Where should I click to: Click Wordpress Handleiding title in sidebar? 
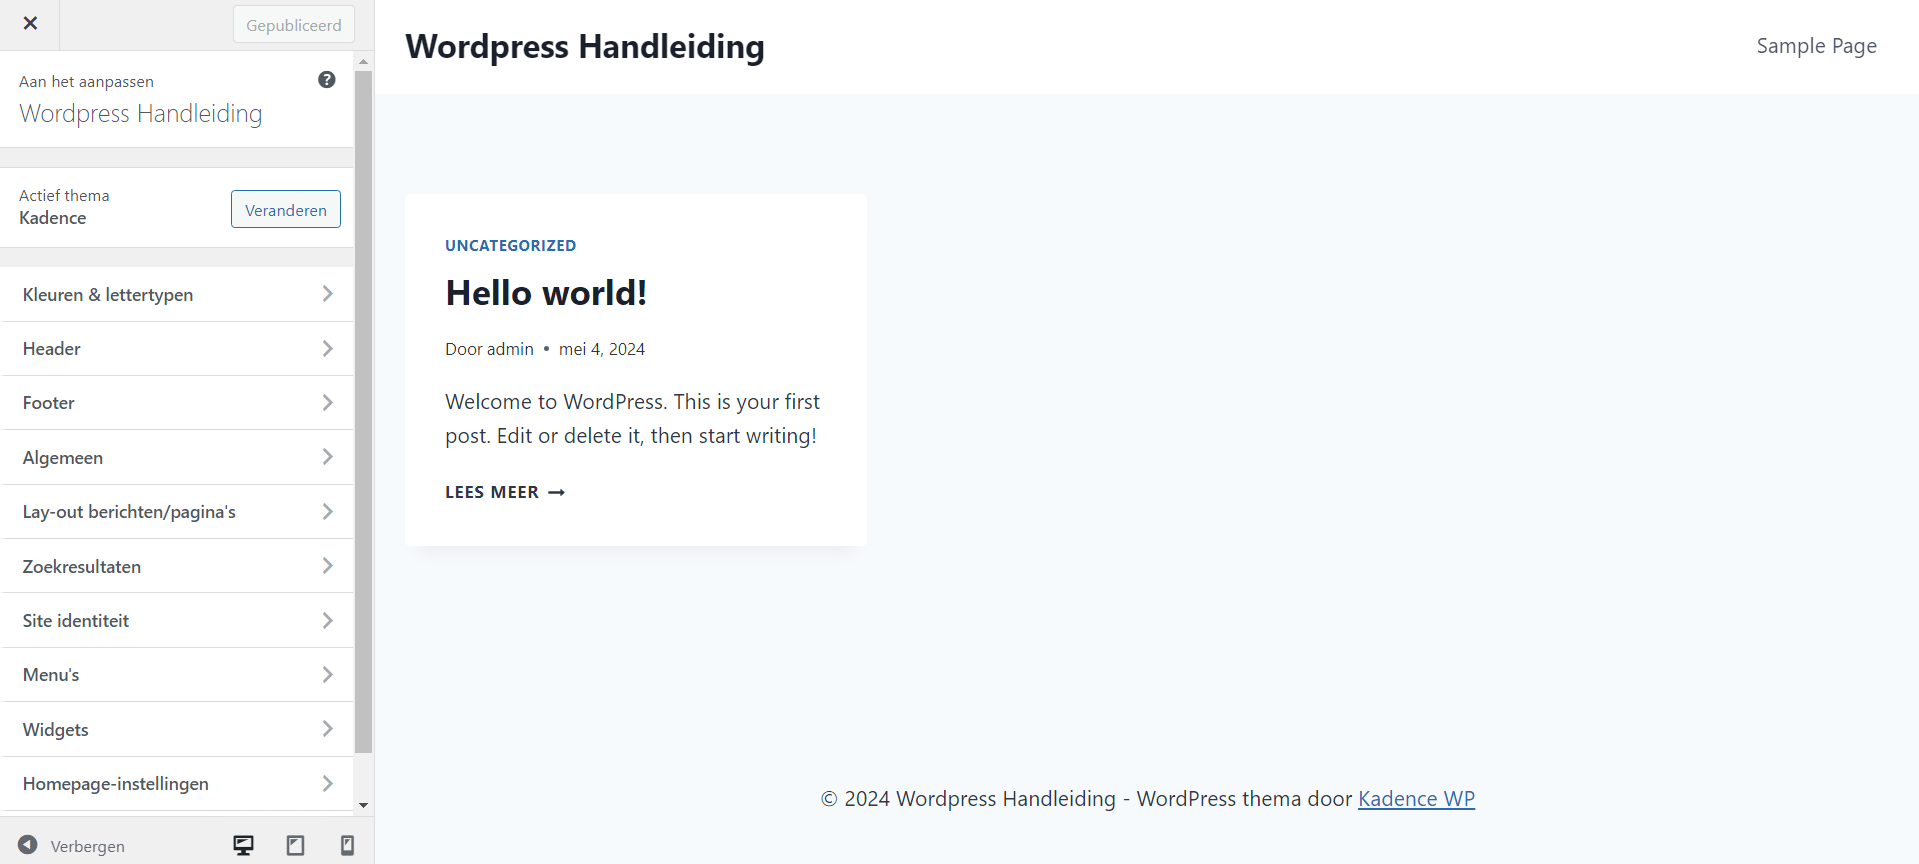[141, 114]
